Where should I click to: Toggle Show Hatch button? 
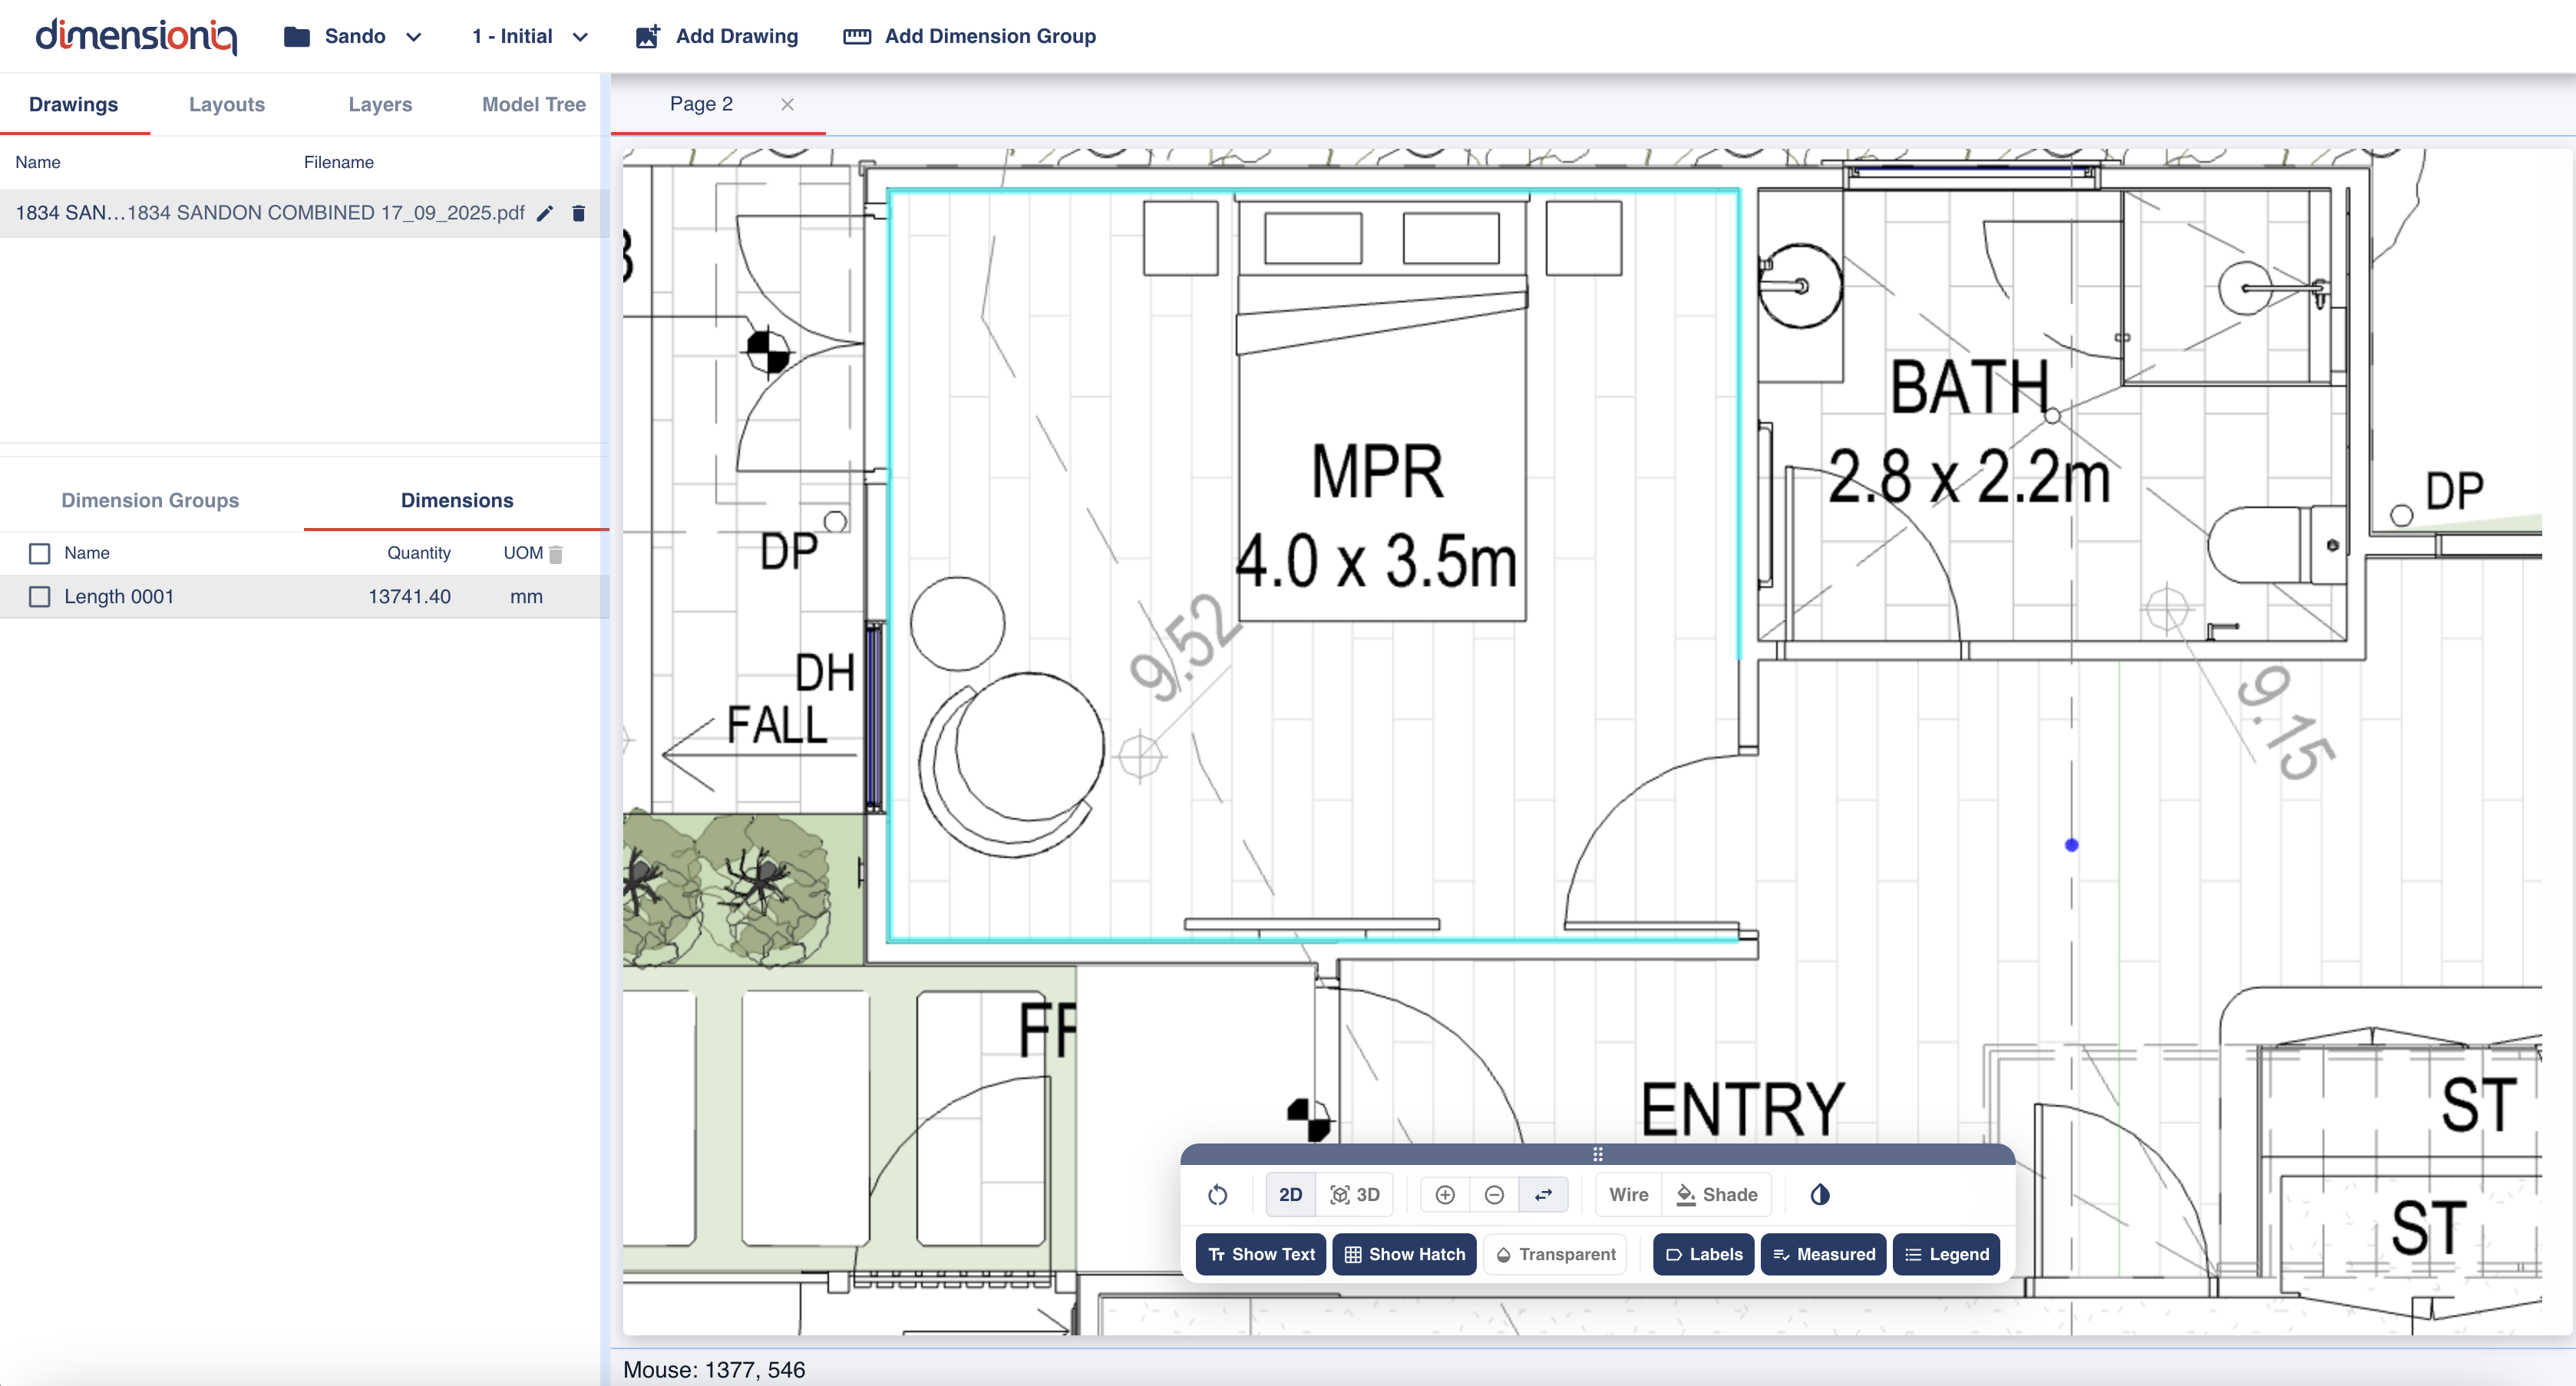[x=1404, y=1254]
